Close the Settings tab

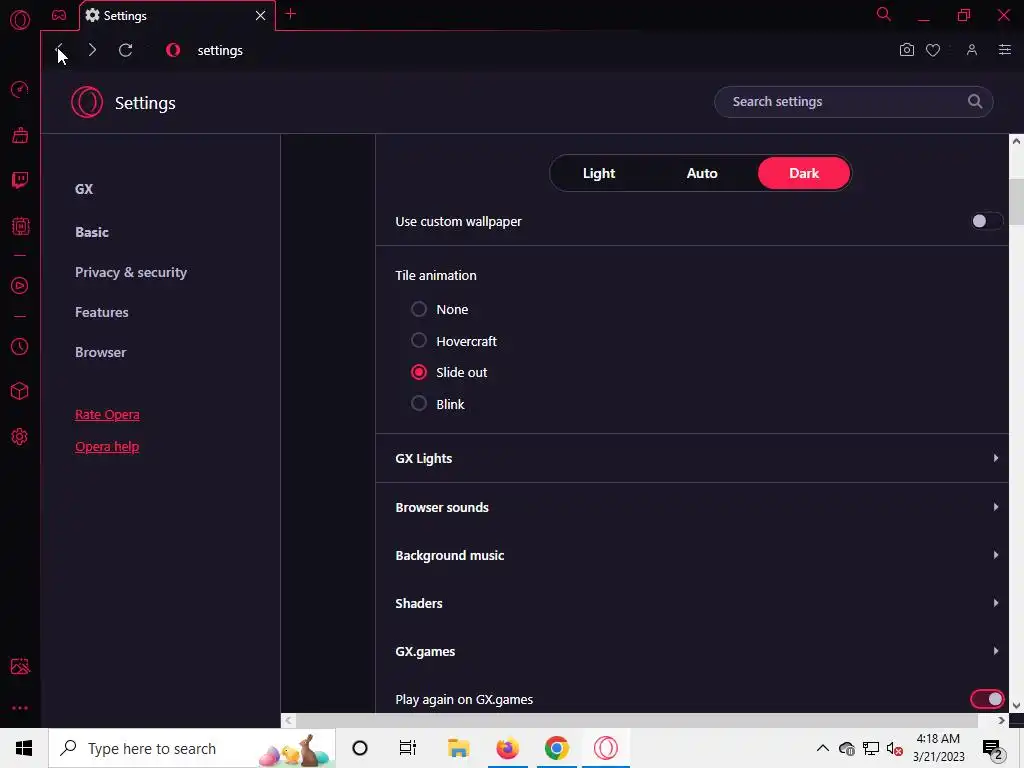[x=261, y=15]
